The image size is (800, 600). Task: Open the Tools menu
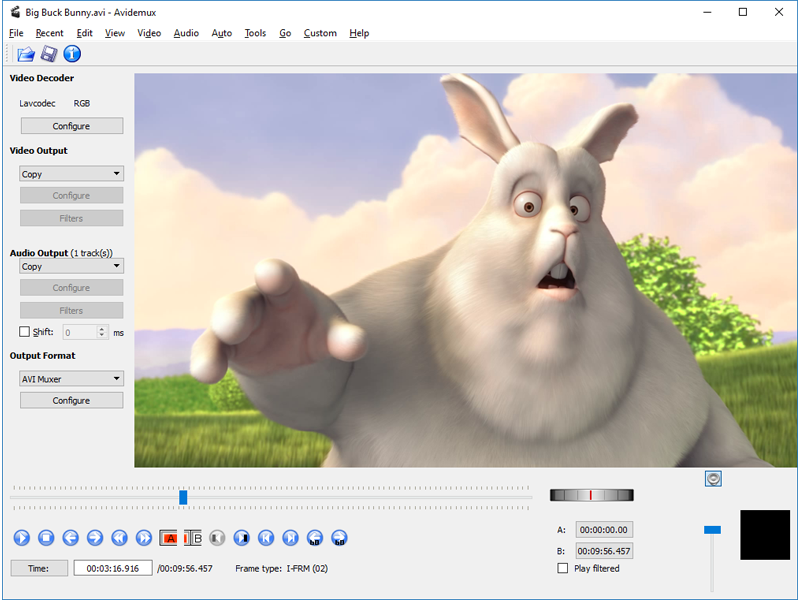coord(255,33)
